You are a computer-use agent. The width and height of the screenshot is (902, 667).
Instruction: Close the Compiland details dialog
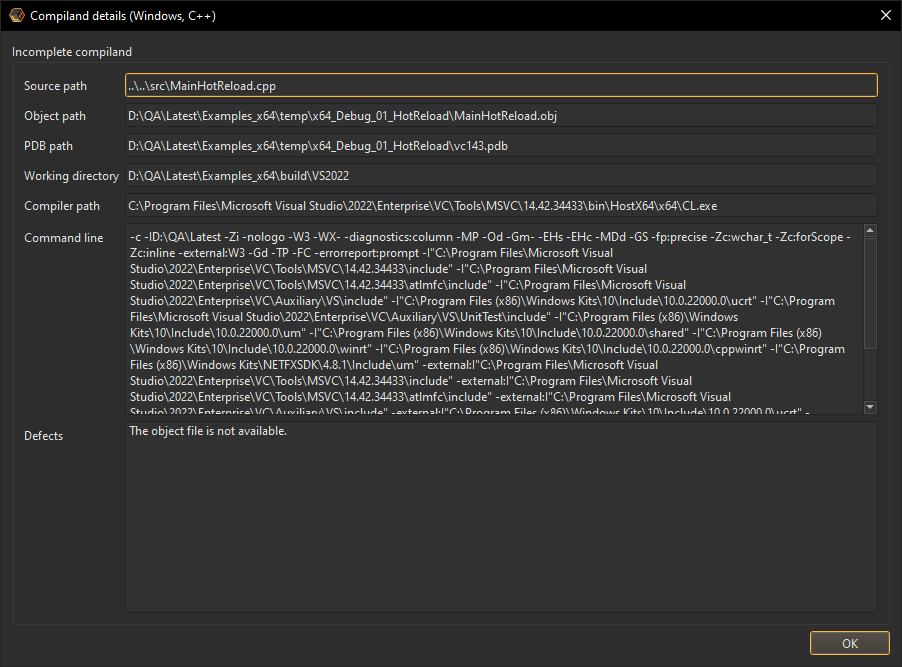pyautogui.click(x=883, y=16)
